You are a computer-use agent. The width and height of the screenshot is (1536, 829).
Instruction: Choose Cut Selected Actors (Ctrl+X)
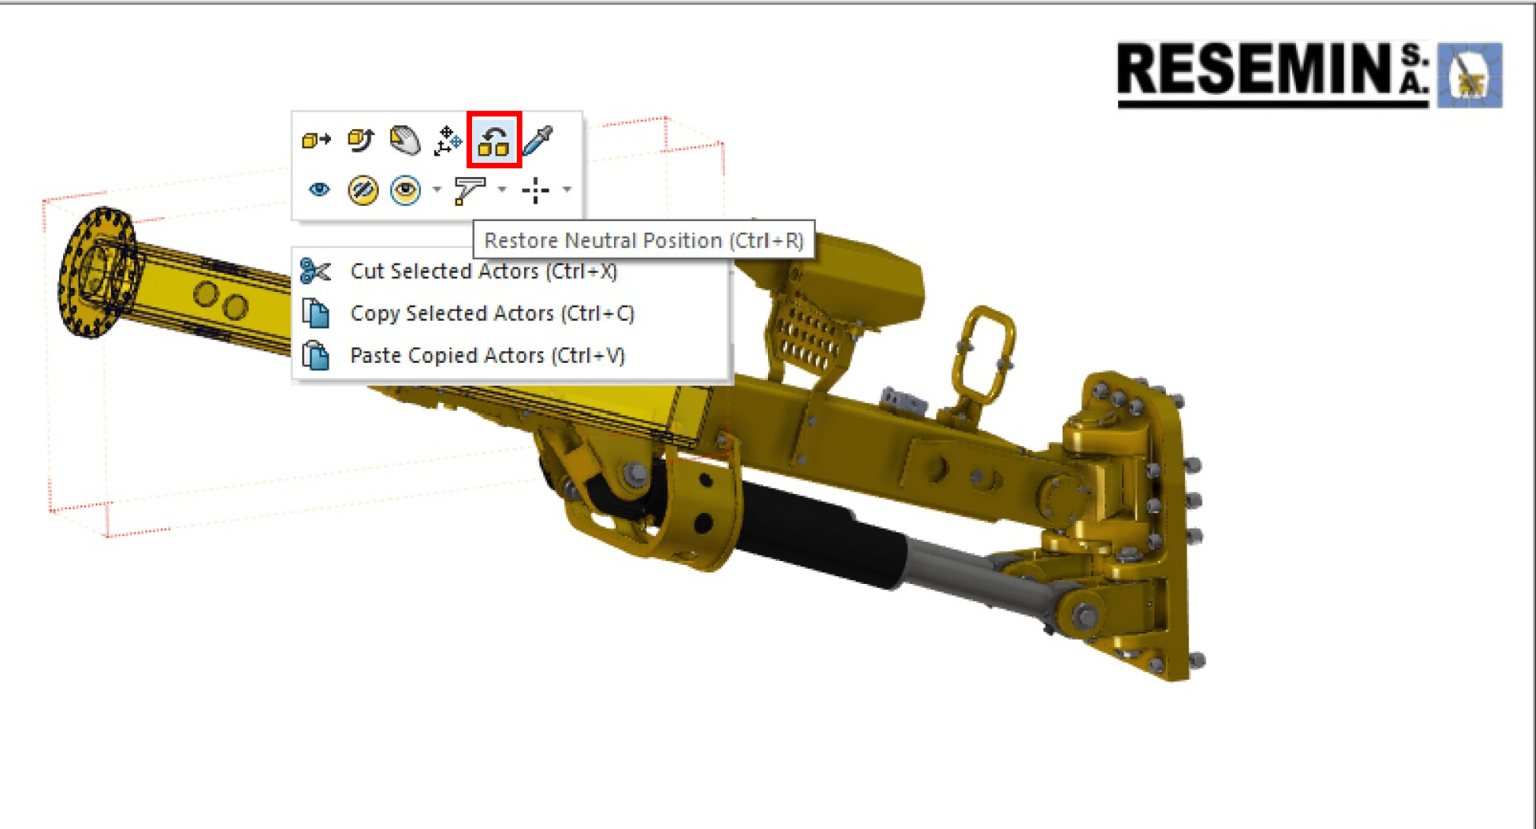[x=512, y=271]
